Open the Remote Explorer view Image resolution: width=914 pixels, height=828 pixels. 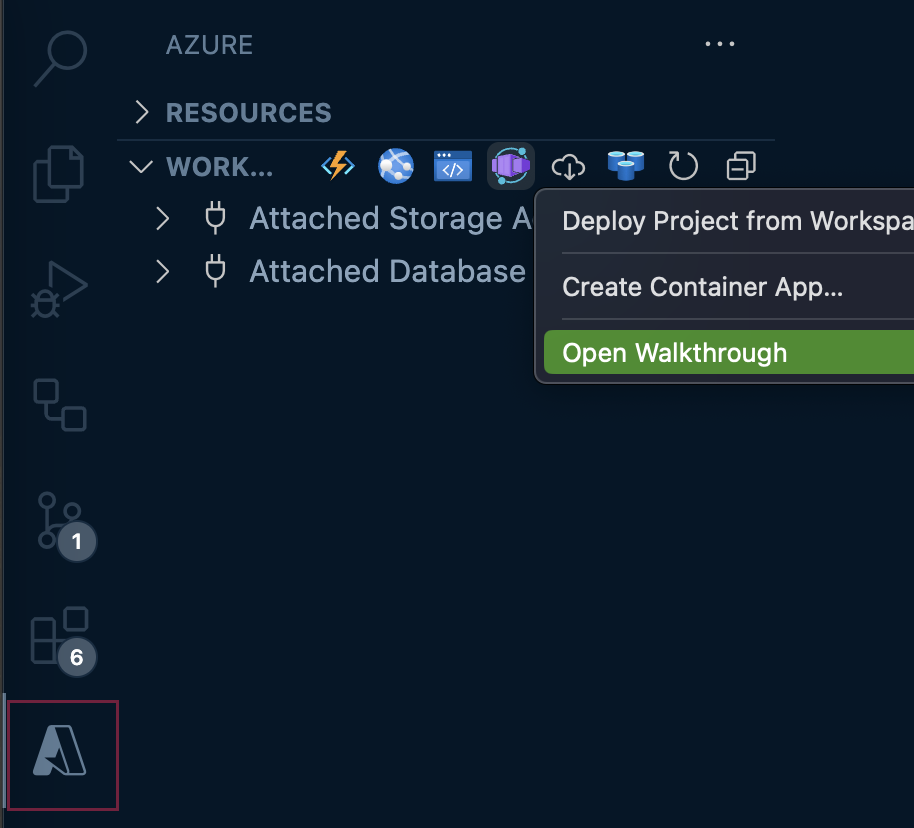(60, 405)
